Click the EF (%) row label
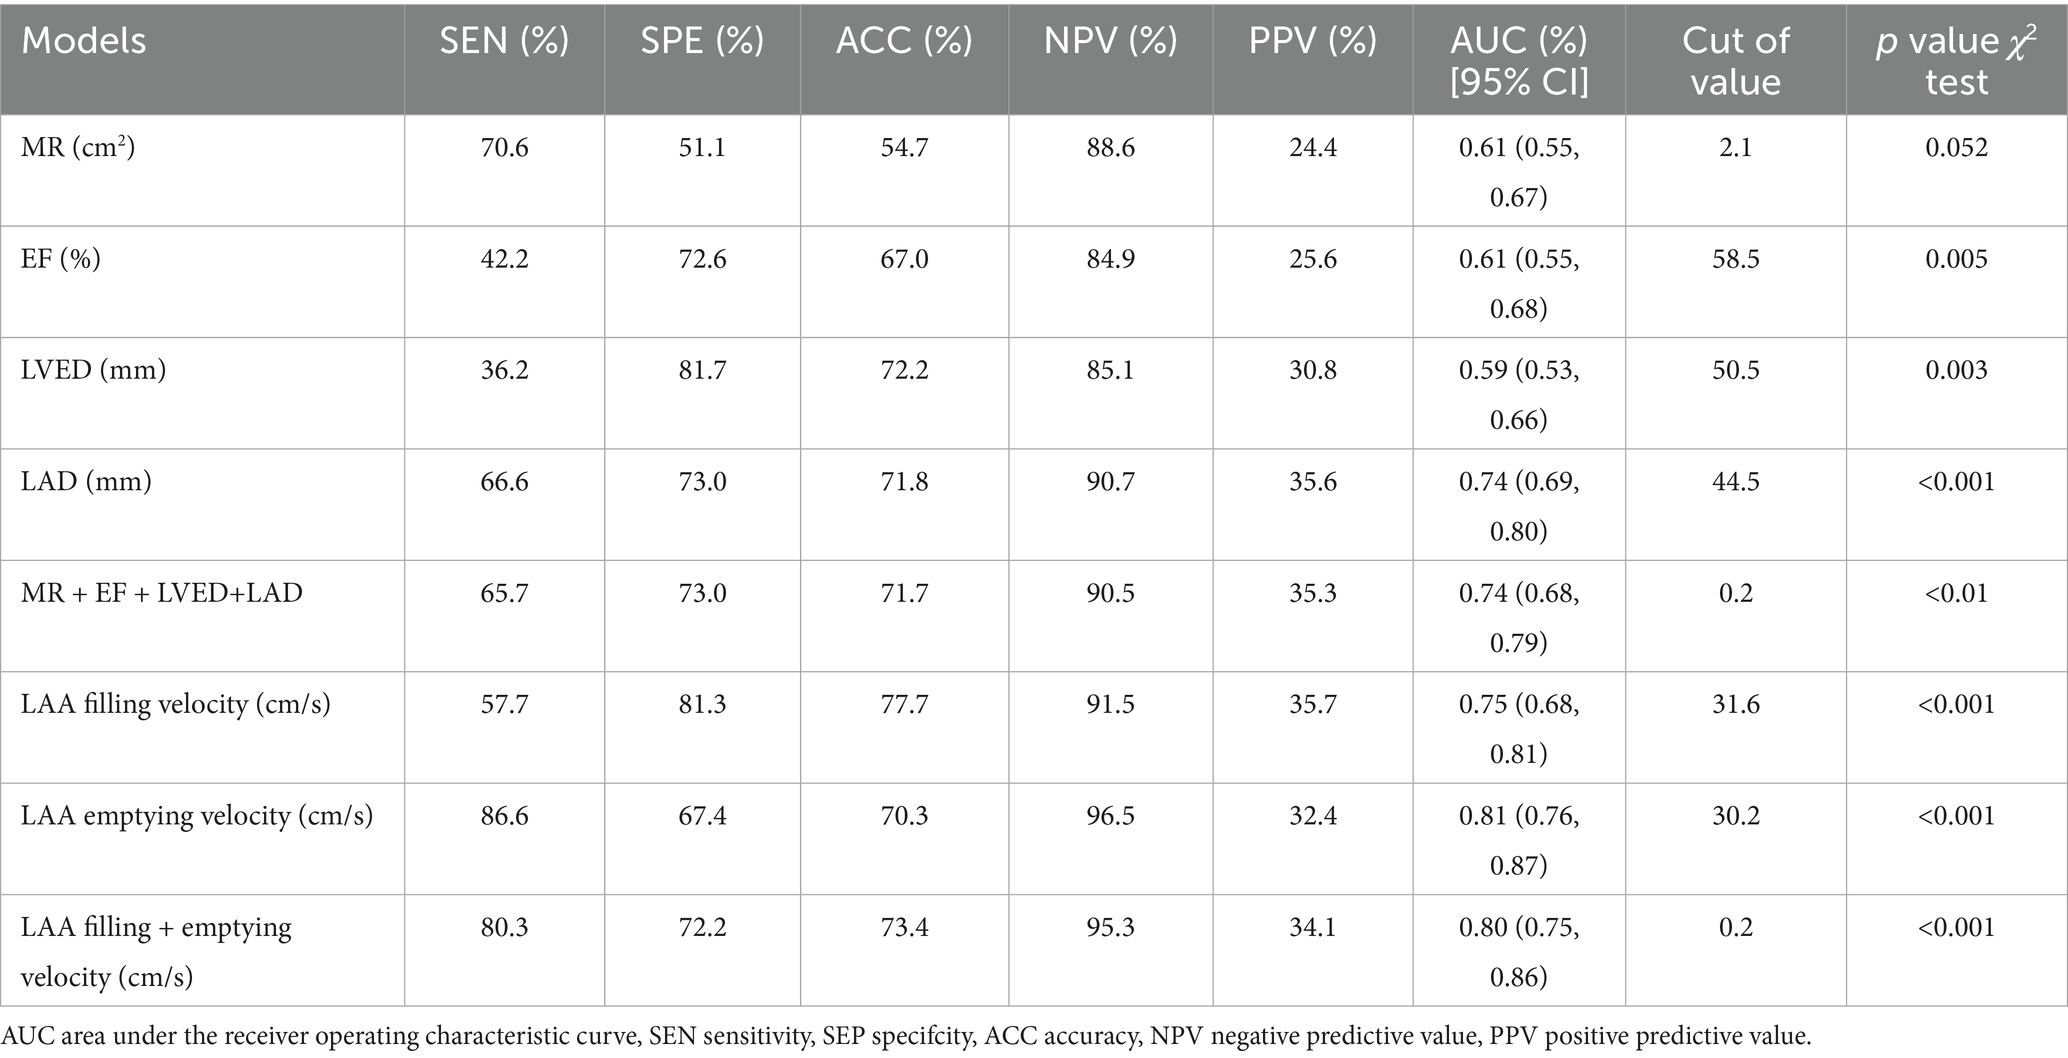 coord(61,260)
